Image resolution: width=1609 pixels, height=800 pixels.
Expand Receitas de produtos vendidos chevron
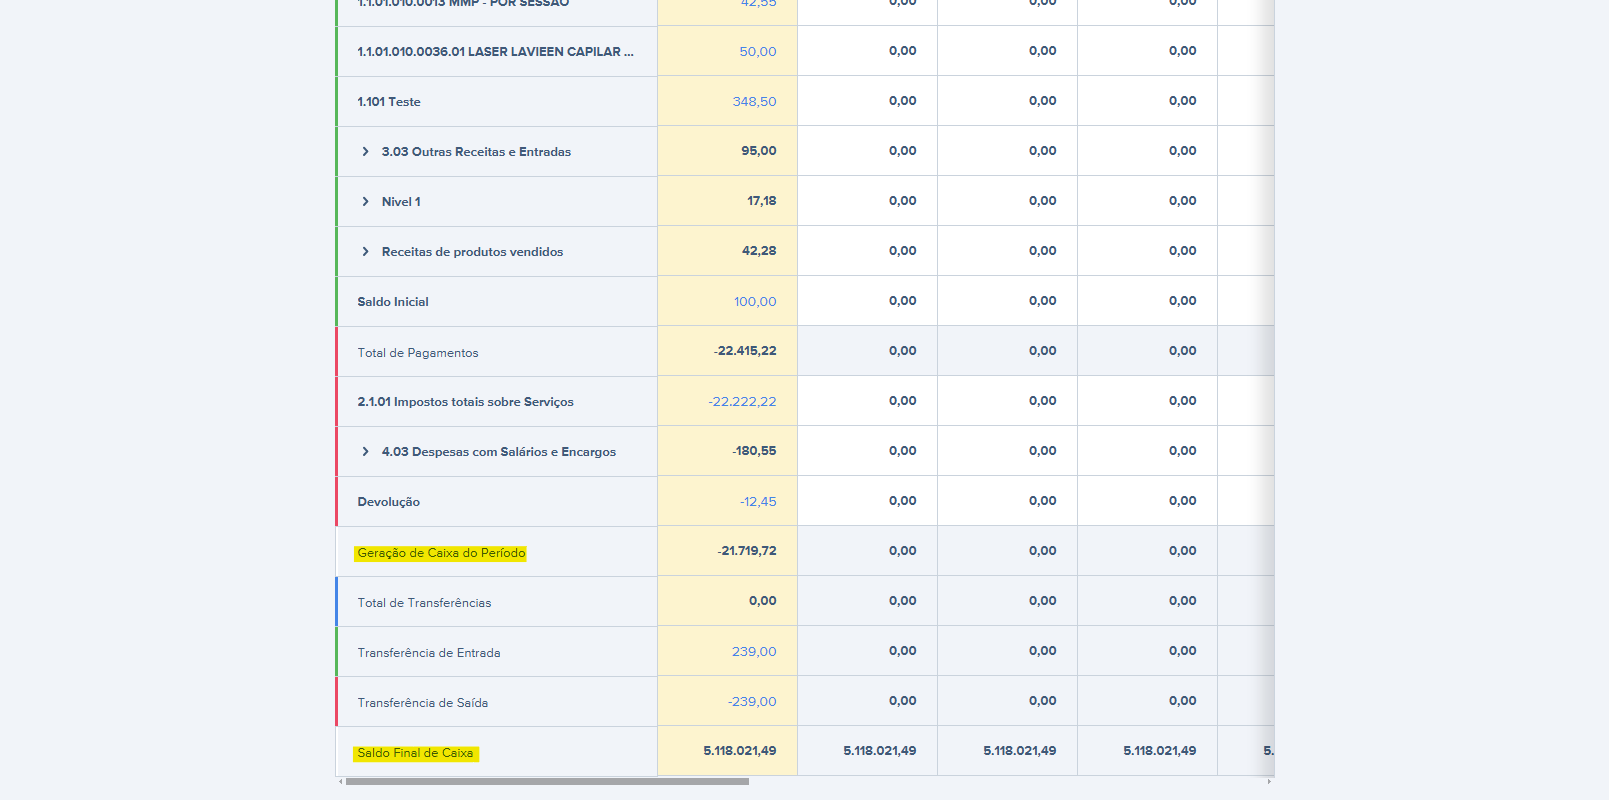tap(365, 252)
